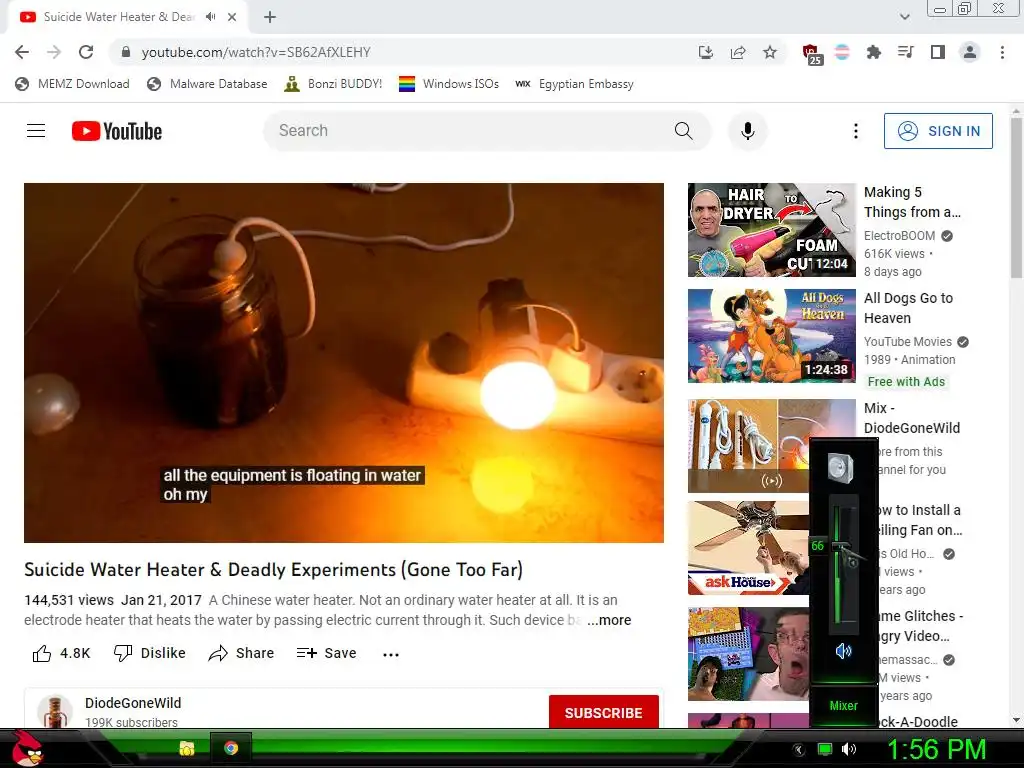Screen dimensions: 1024x768
Task: Save the video to a playlist
Action: pos(326,653)
